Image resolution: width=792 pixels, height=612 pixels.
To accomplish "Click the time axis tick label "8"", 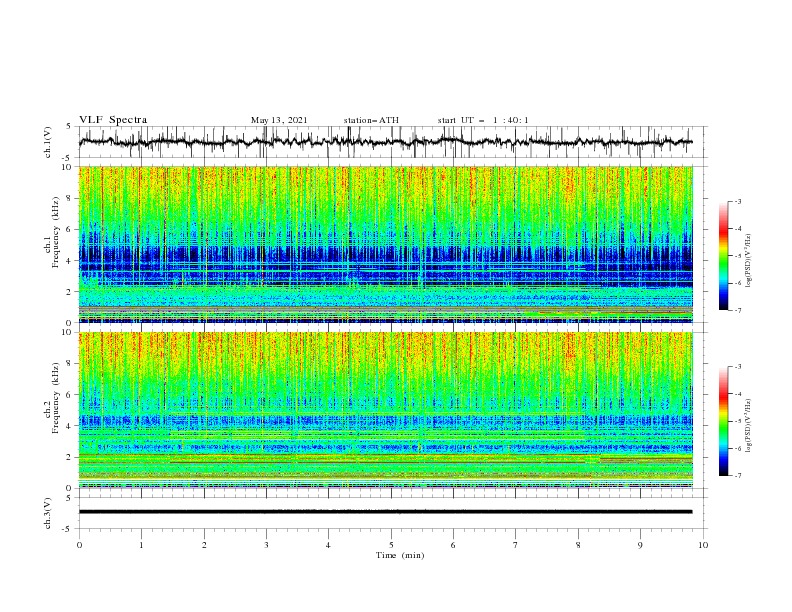I will pyautogui.click(x=578, y=545).
